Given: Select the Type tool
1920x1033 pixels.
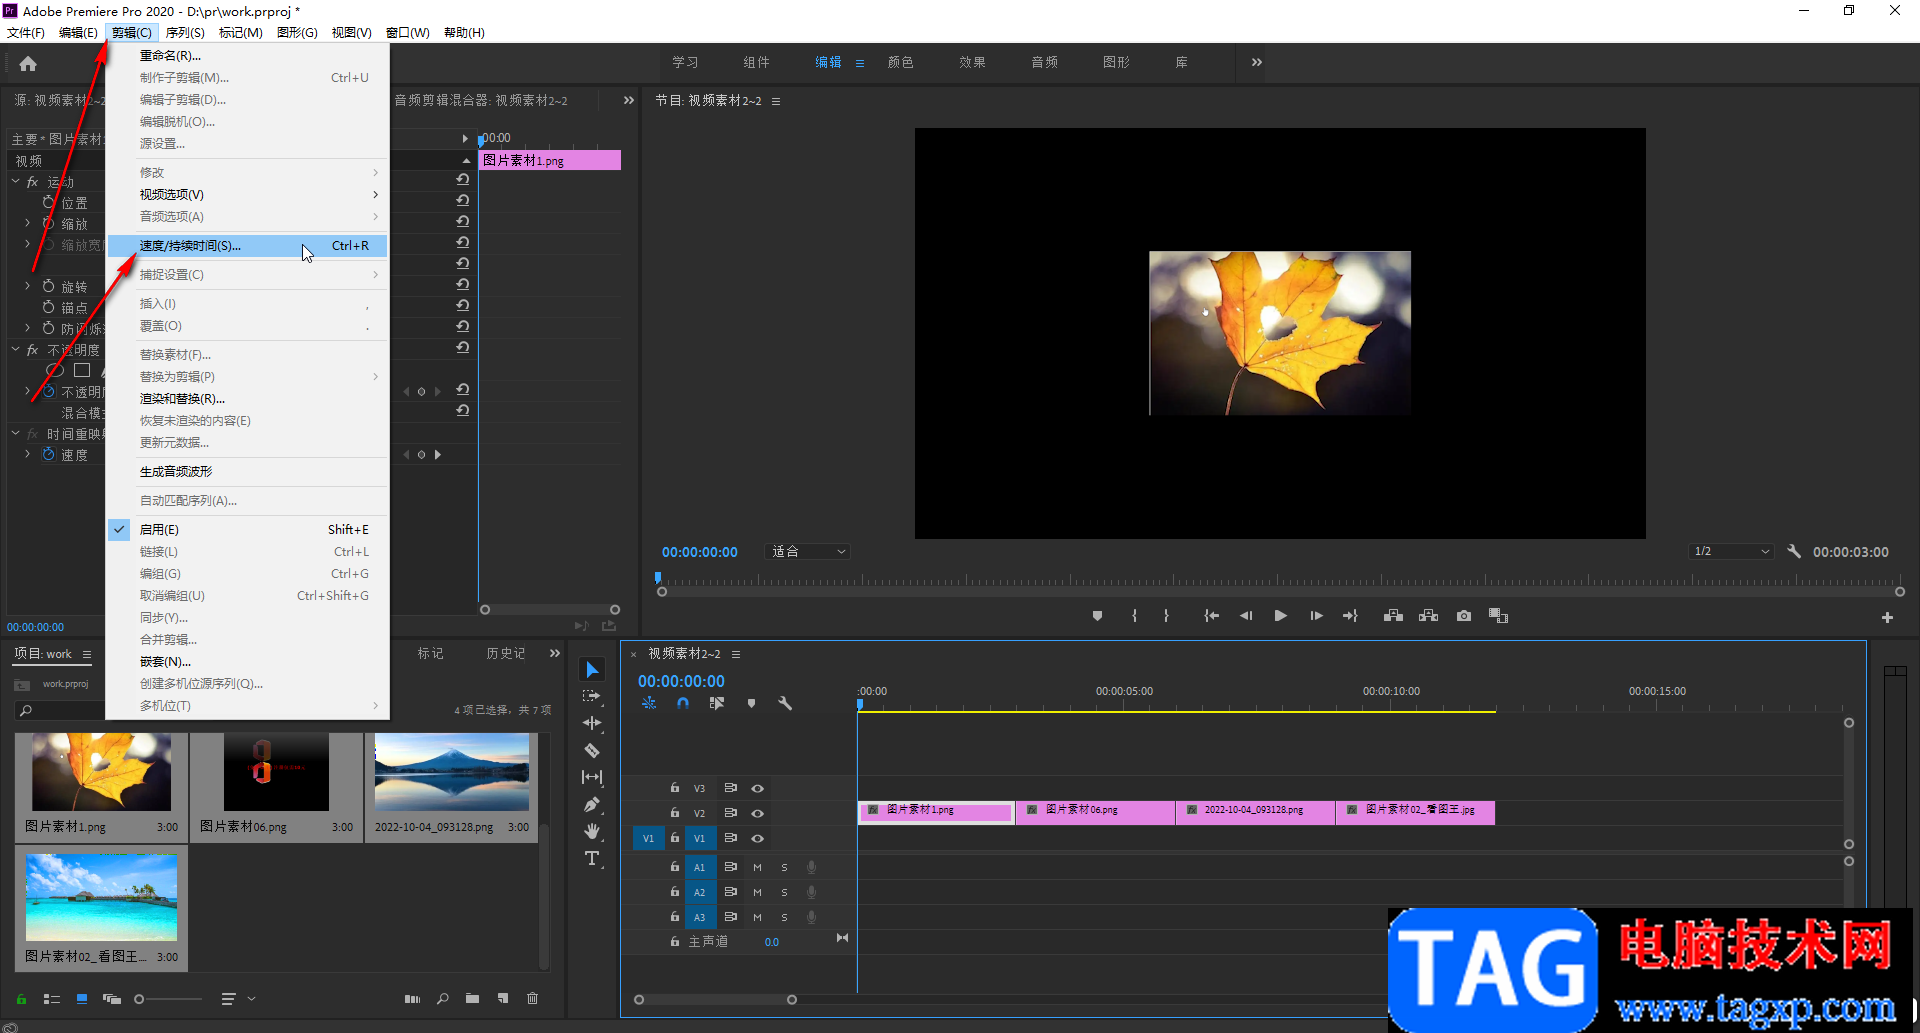Looking at the screenshot, I should tap(592, 858).
